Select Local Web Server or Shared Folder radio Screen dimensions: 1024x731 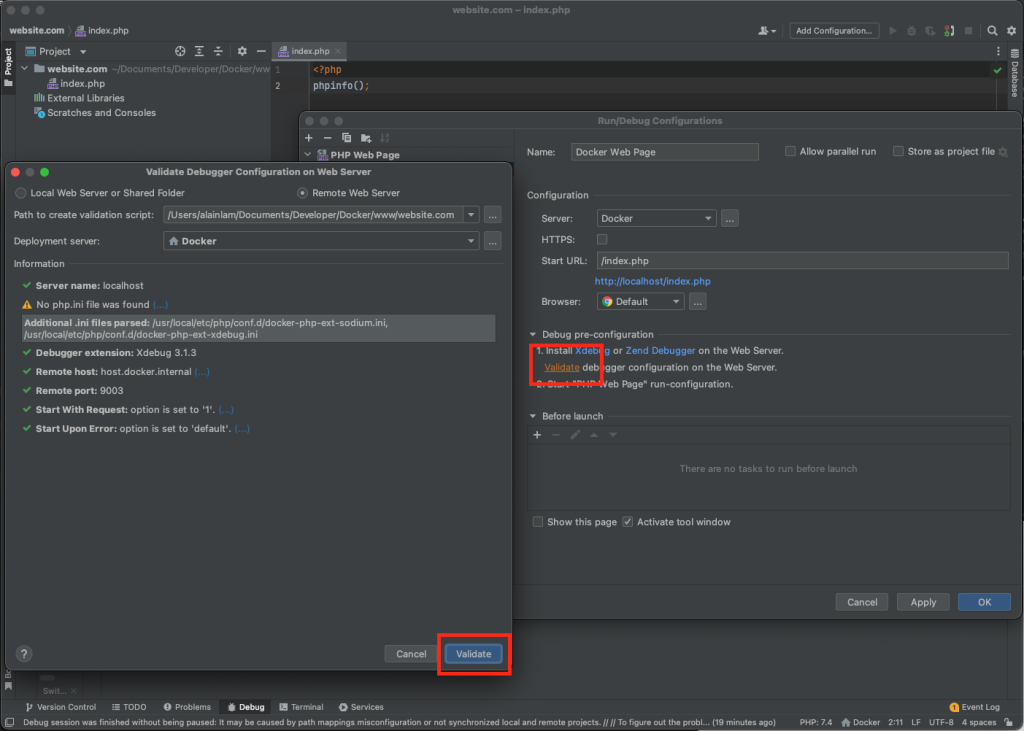point(21,193)
